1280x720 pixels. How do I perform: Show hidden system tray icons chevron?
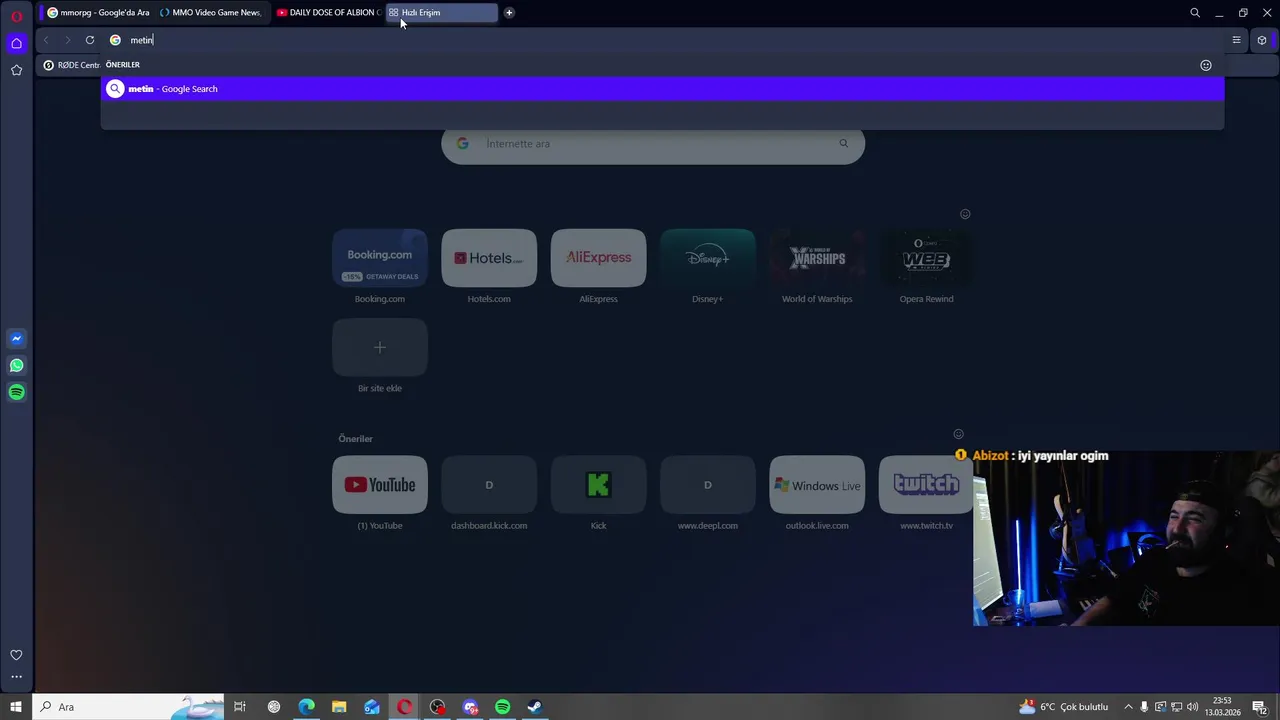pyautogui.click(x=1129, y=707)
